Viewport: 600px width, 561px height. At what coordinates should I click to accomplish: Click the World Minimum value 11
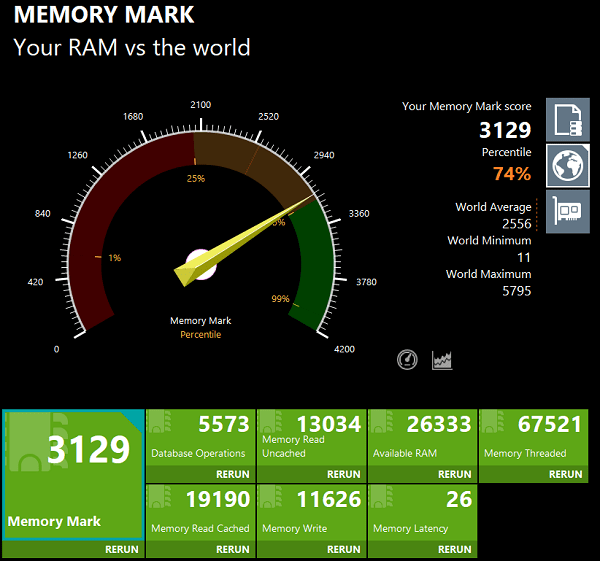tap(524, 257)
